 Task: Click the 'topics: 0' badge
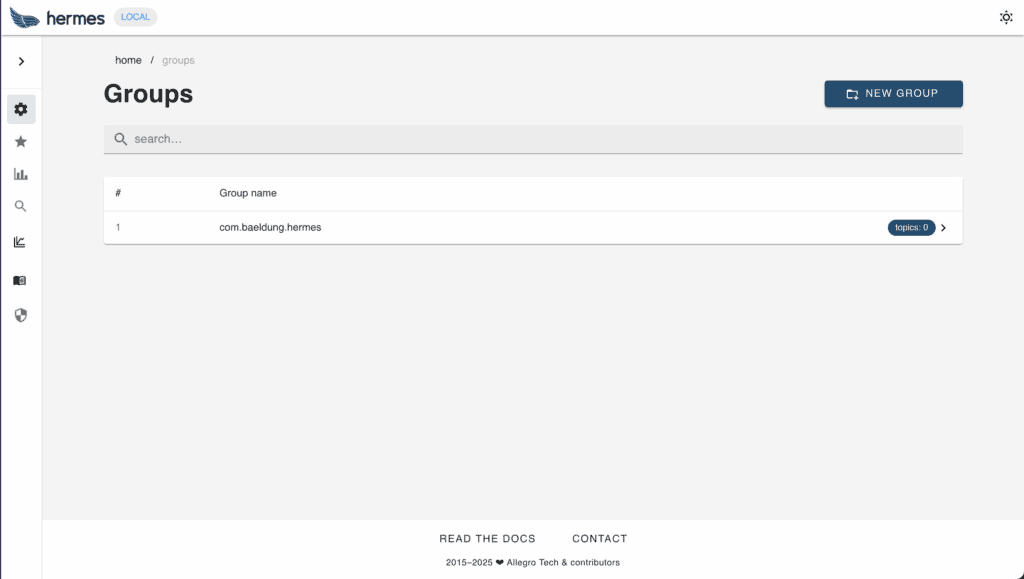click(911, 228)
